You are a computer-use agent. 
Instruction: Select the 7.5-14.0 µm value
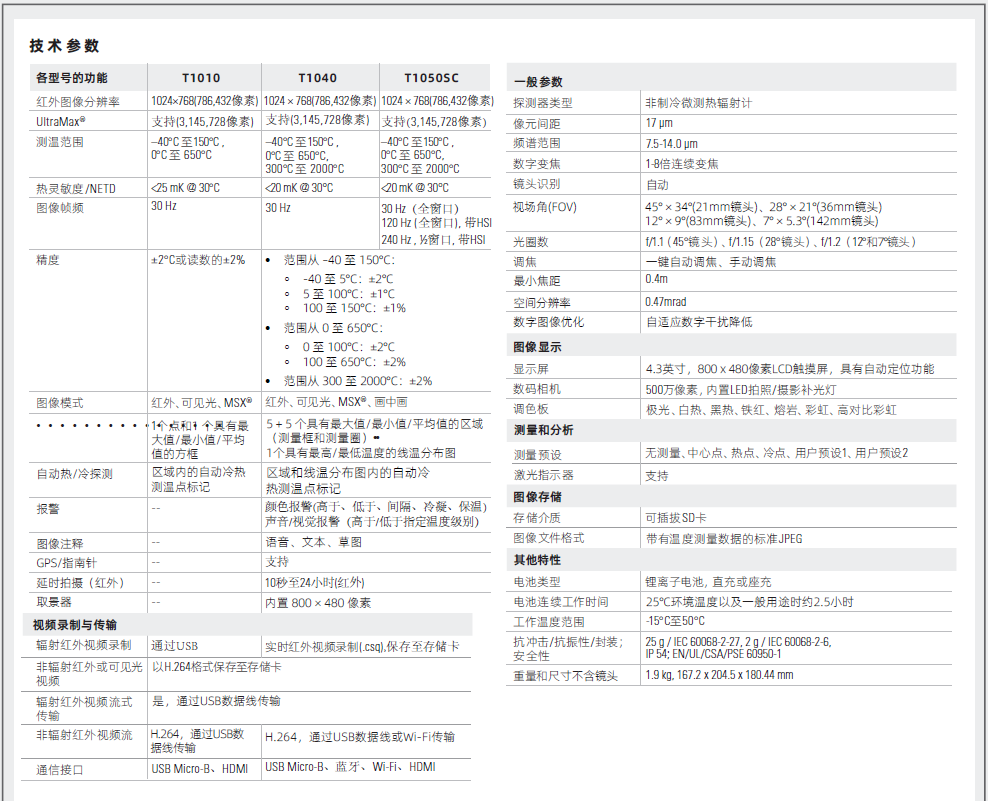coord(671,144)
